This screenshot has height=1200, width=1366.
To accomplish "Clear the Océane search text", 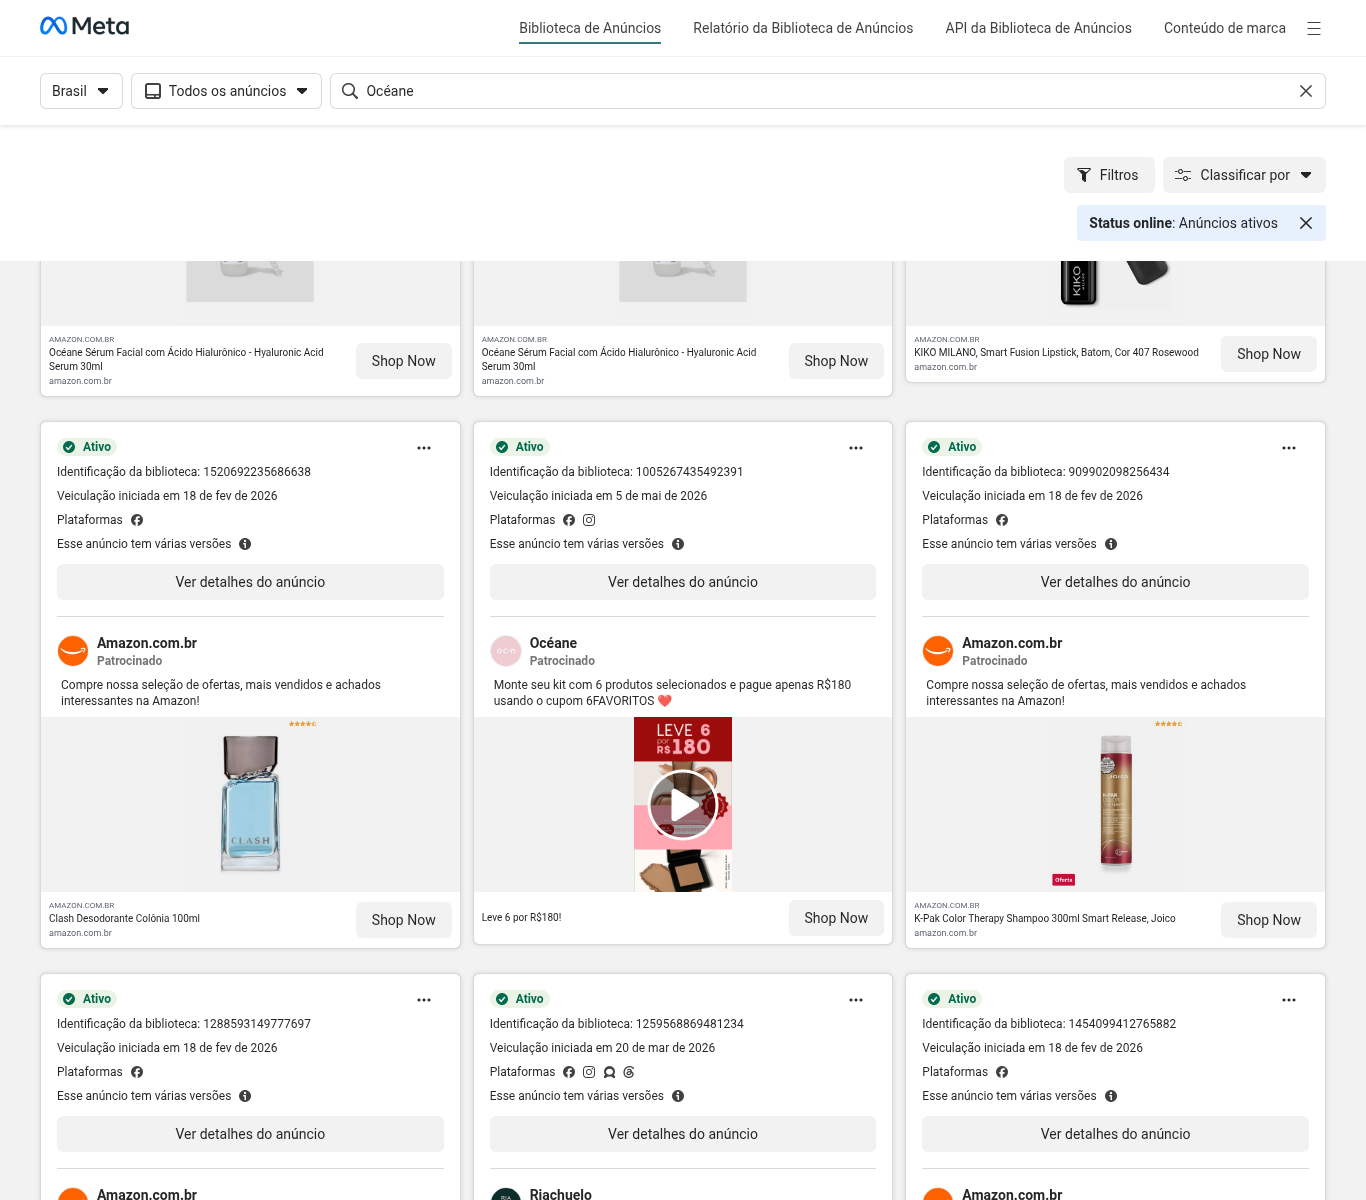I will pyautogui.click(x=1306, y=91).
